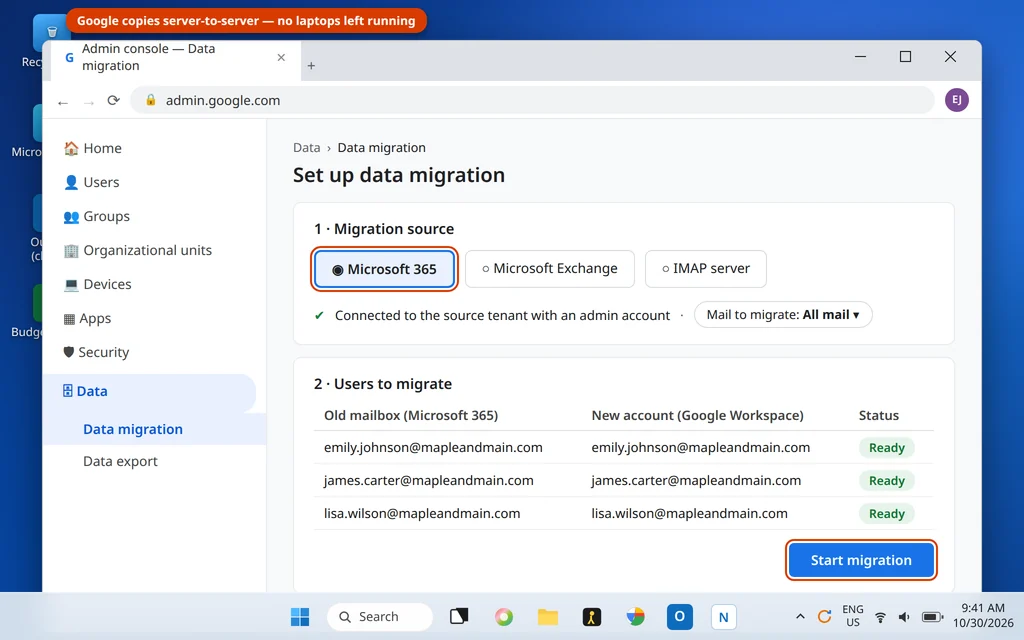Image resolution: width=1024 pixels, height=640 pixels.
Task: Click the volume speaker icon
Action: (x=904, y=617)
